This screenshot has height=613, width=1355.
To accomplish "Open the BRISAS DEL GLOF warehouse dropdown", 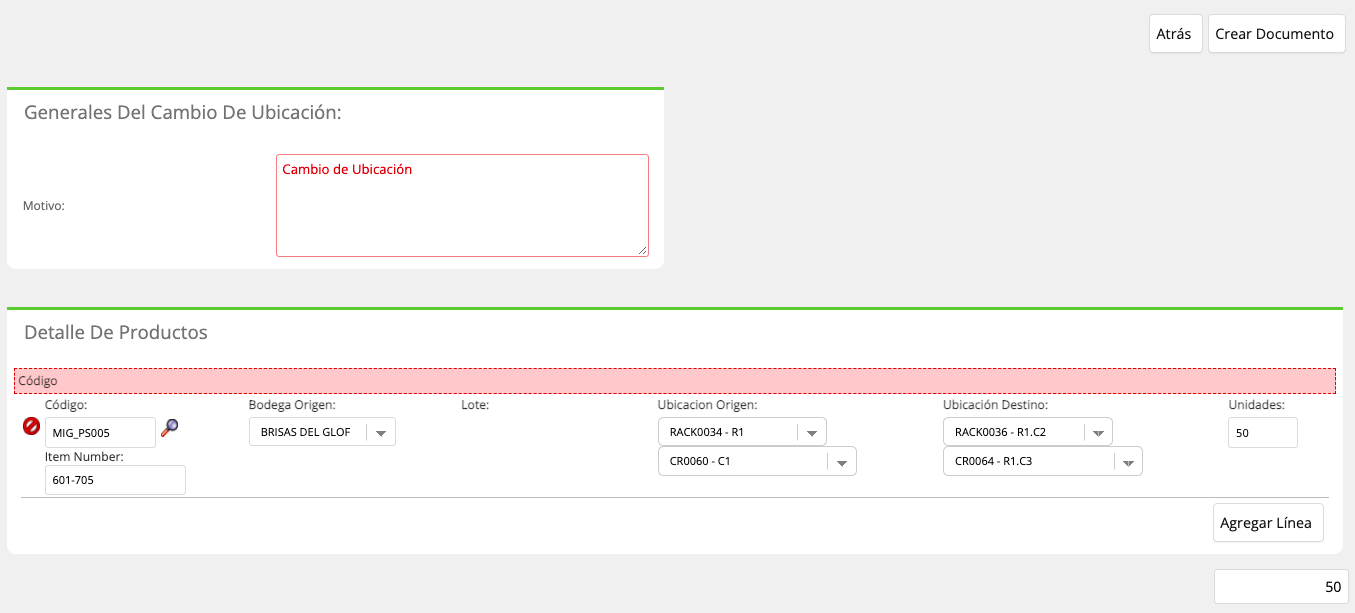I will 322,432.
